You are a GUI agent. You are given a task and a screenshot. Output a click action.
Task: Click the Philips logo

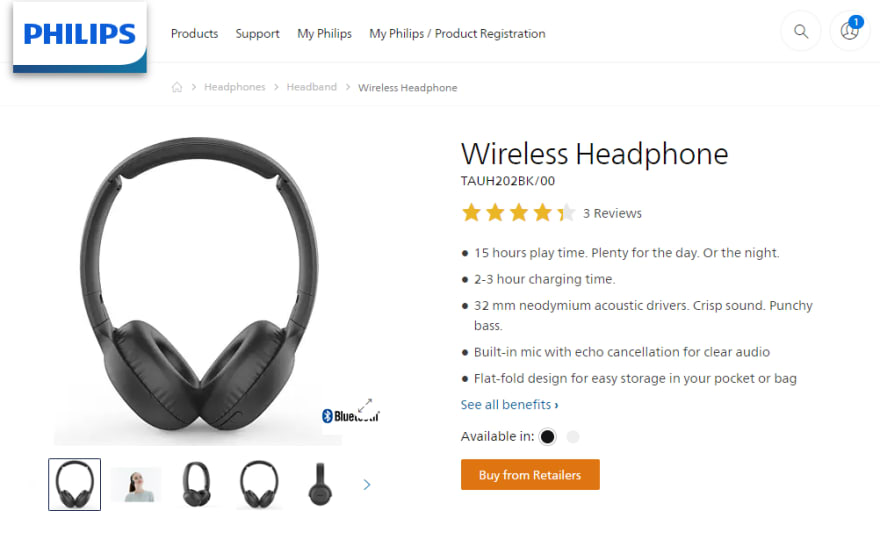point(80,37)
